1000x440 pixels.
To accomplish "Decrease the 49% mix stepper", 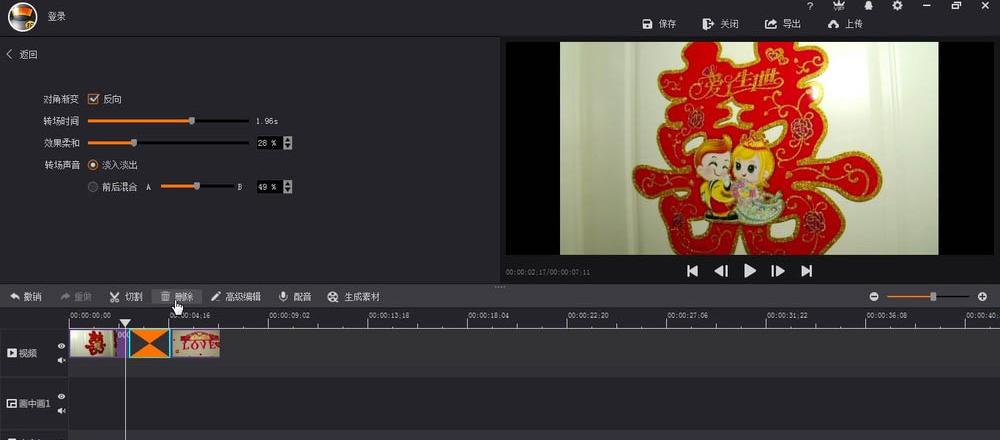I will pos(288,190).
